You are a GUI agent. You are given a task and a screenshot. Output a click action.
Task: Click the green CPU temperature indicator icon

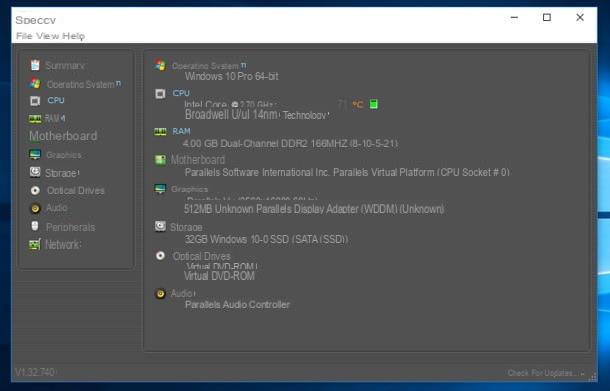[x=373, y=104]
